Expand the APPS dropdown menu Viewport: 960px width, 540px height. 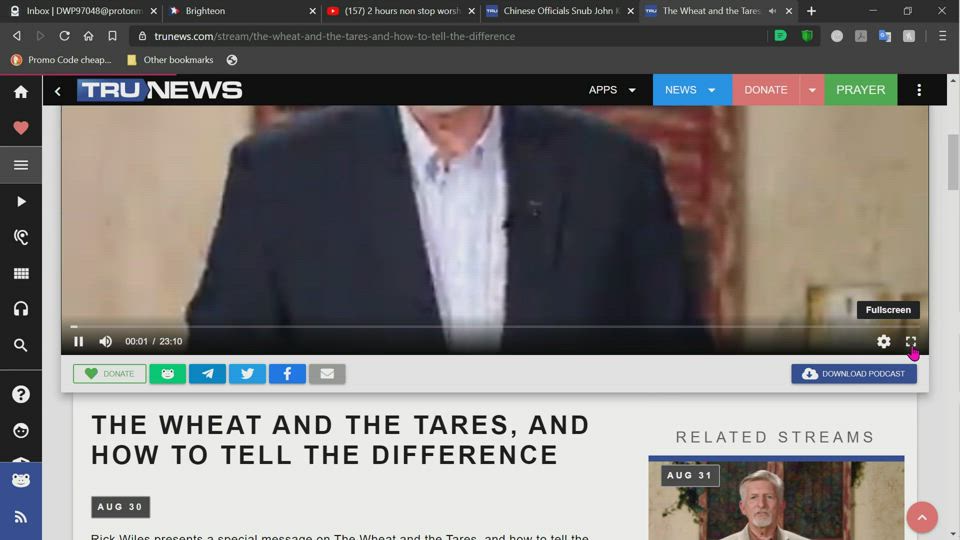tap(612, 90)
